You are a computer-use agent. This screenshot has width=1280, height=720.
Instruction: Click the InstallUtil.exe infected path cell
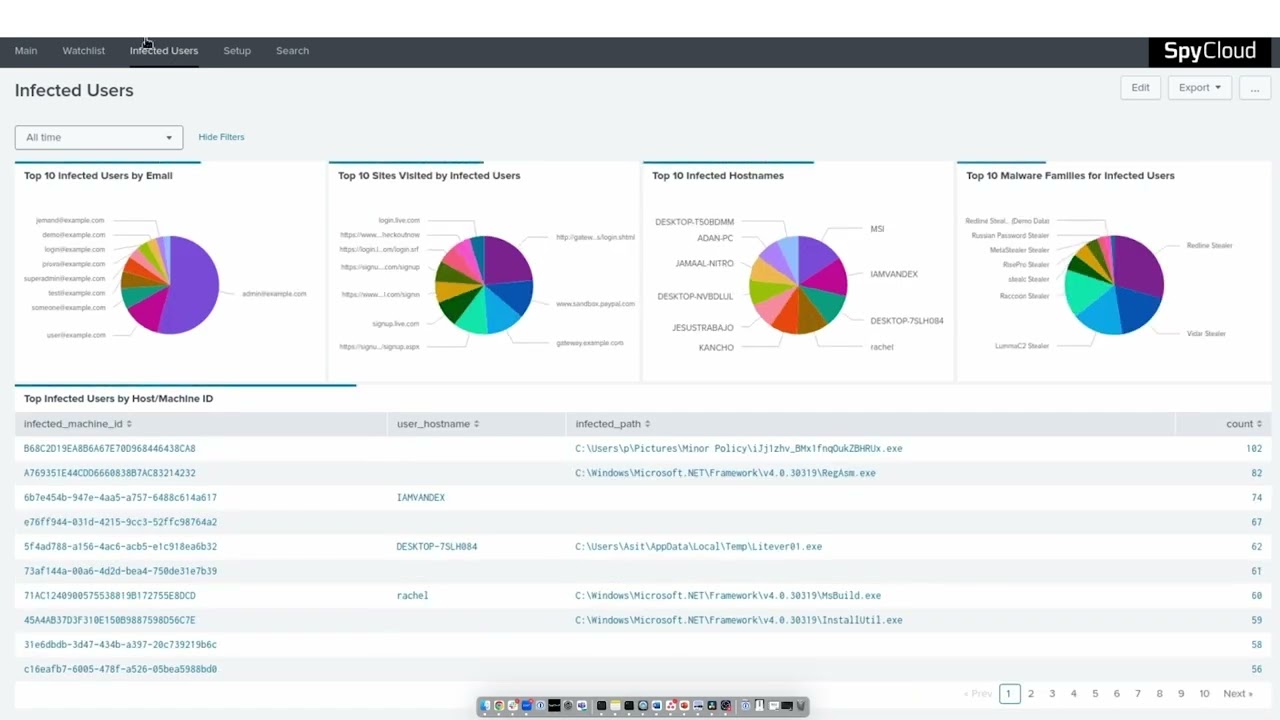click(x=739, y=620)
